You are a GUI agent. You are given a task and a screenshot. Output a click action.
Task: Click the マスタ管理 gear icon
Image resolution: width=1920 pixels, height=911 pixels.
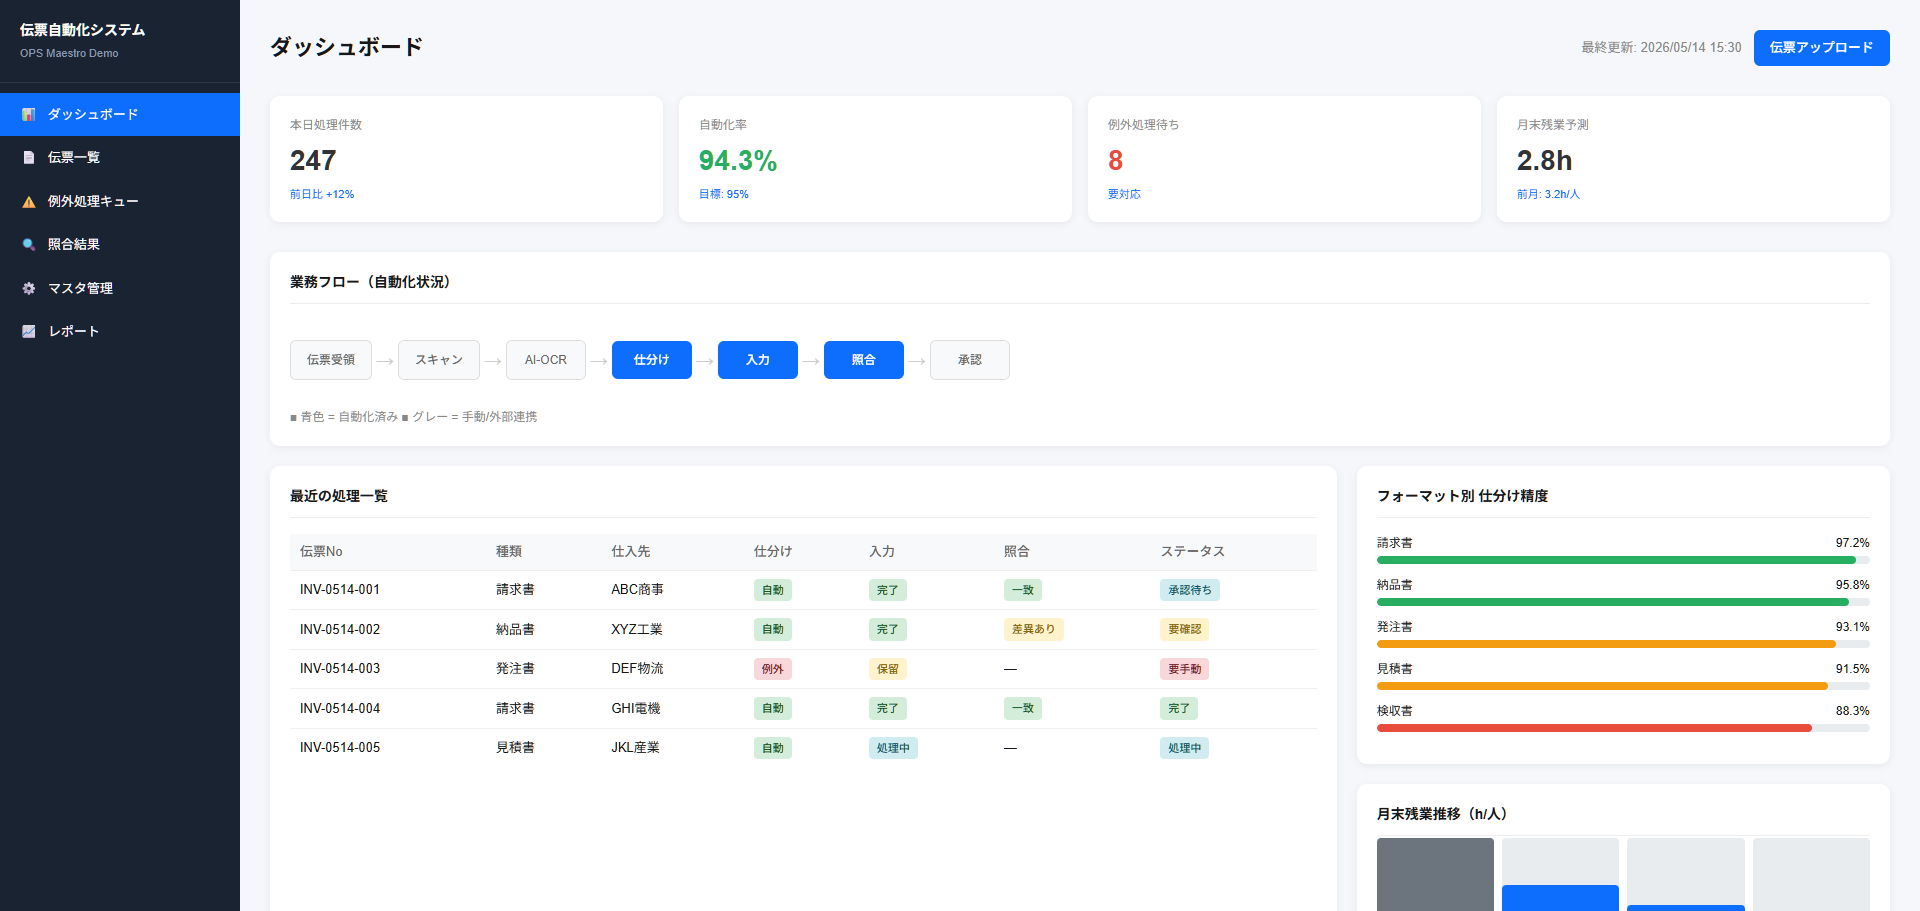[x=29, y=288]
